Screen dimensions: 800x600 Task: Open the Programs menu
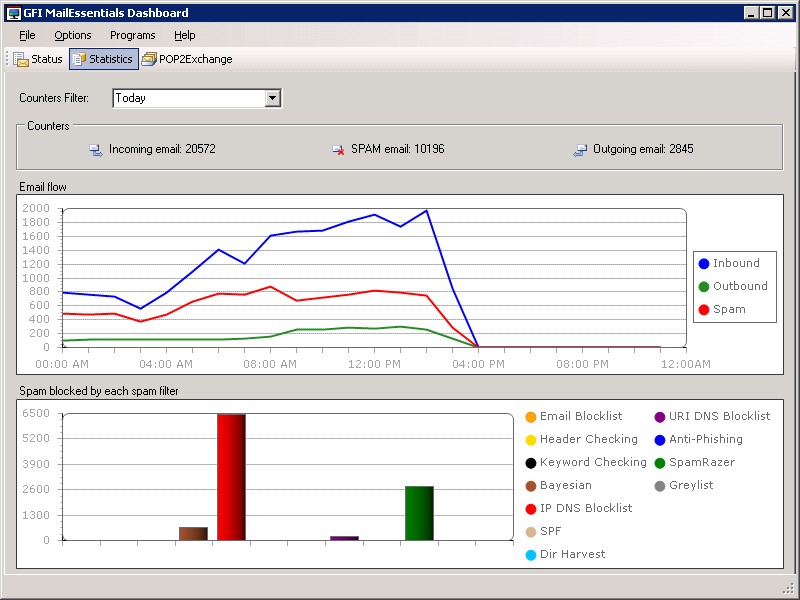[x=133, y=35]
